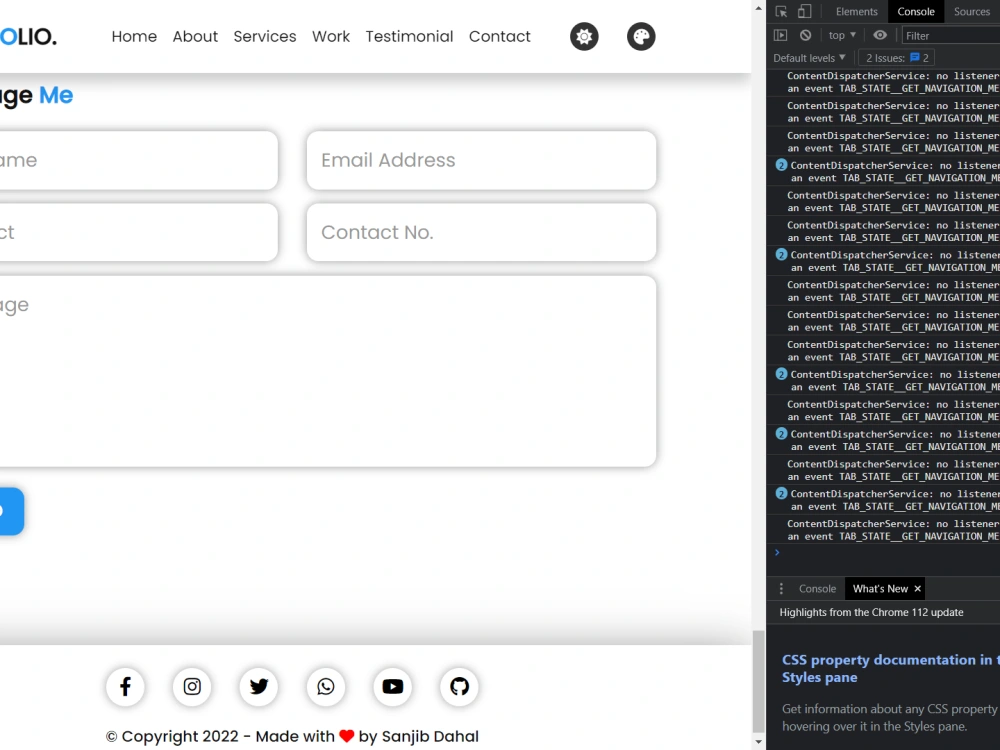
Task: Switch to the Console tab
Action: tap(916, 11)
